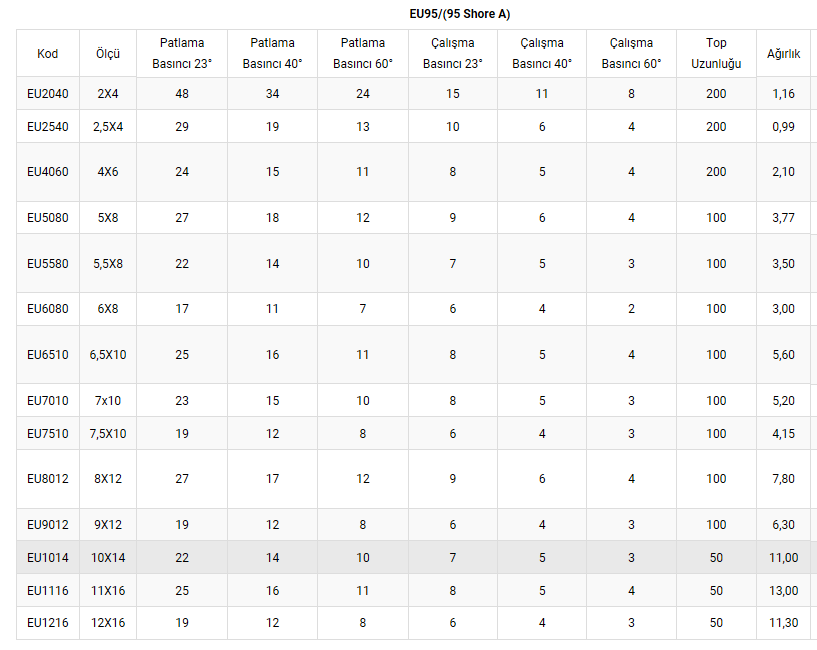Select the EU95/(95 Shore A) title
This screenshot has height=650, width=817.
(460, 14)
